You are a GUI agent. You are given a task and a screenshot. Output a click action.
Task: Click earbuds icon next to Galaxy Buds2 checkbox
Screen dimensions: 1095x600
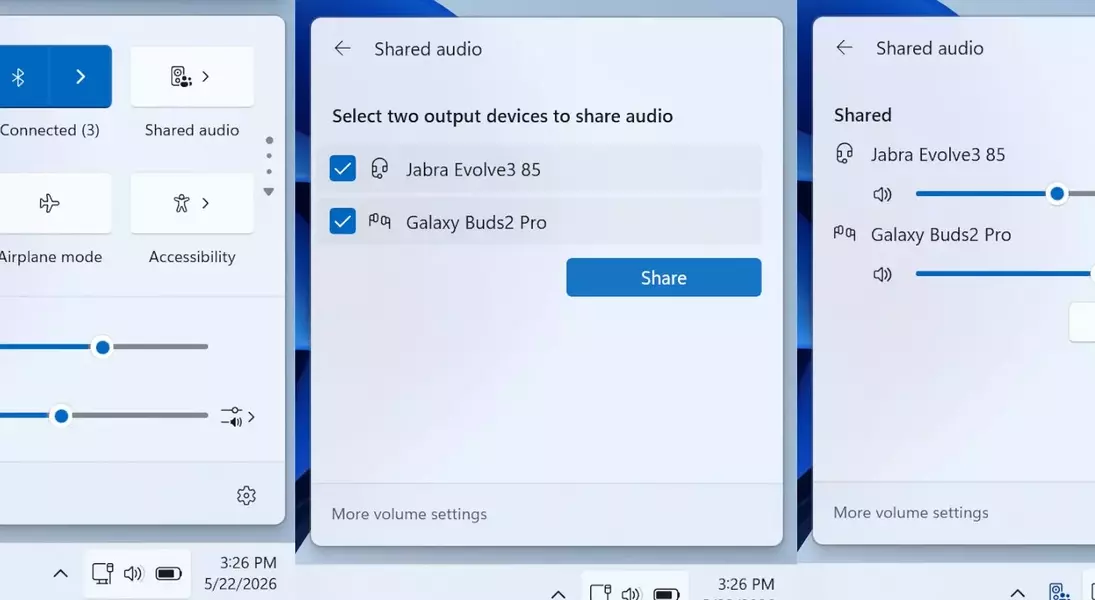379,221
